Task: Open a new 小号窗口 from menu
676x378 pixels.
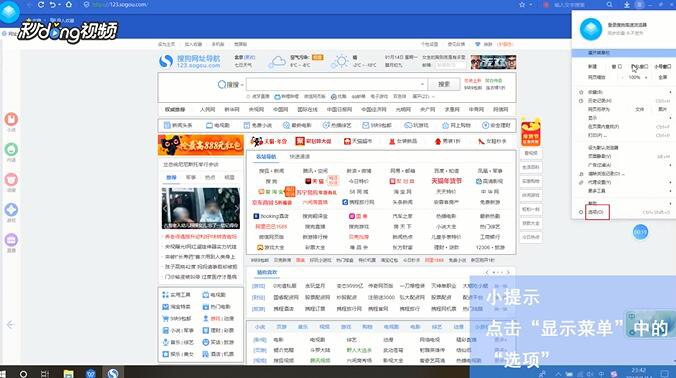Action: pyautogui.click(x=663, y=67)
